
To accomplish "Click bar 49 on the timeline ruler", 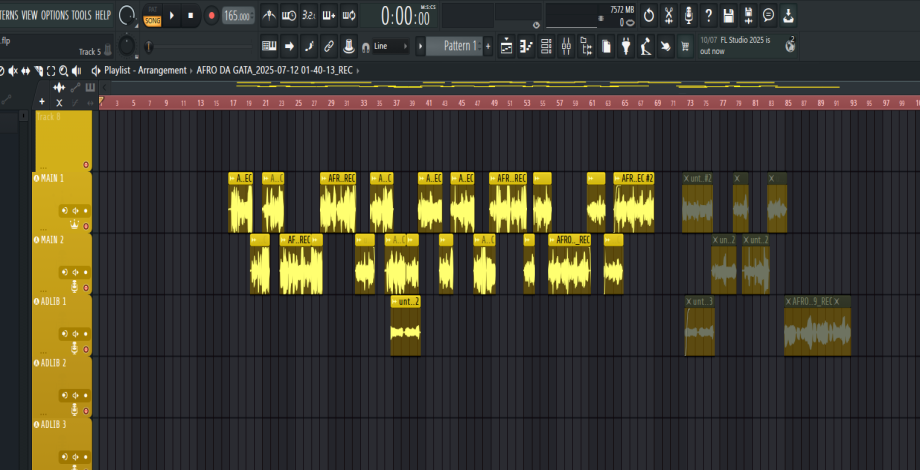I will 494,103.
